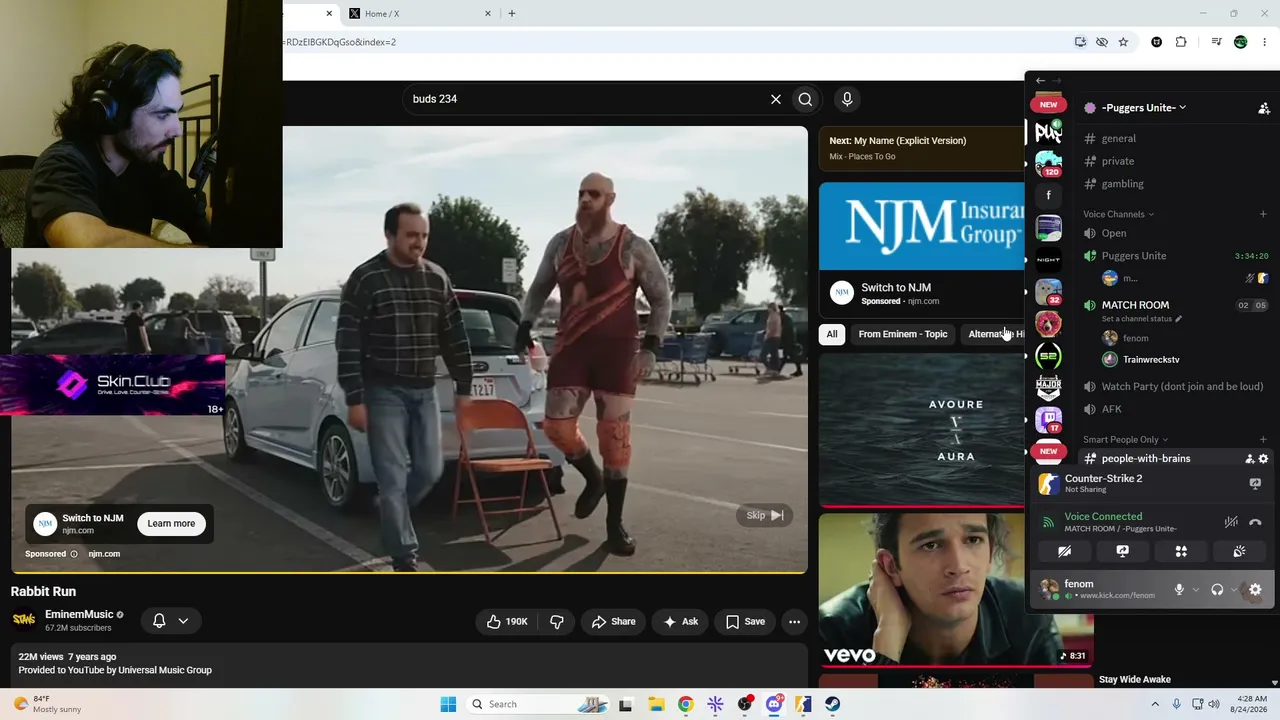This screenshot has width=1280, height=720.
Task: Start voice search with the microphone icon
Action: coord(847,99)
